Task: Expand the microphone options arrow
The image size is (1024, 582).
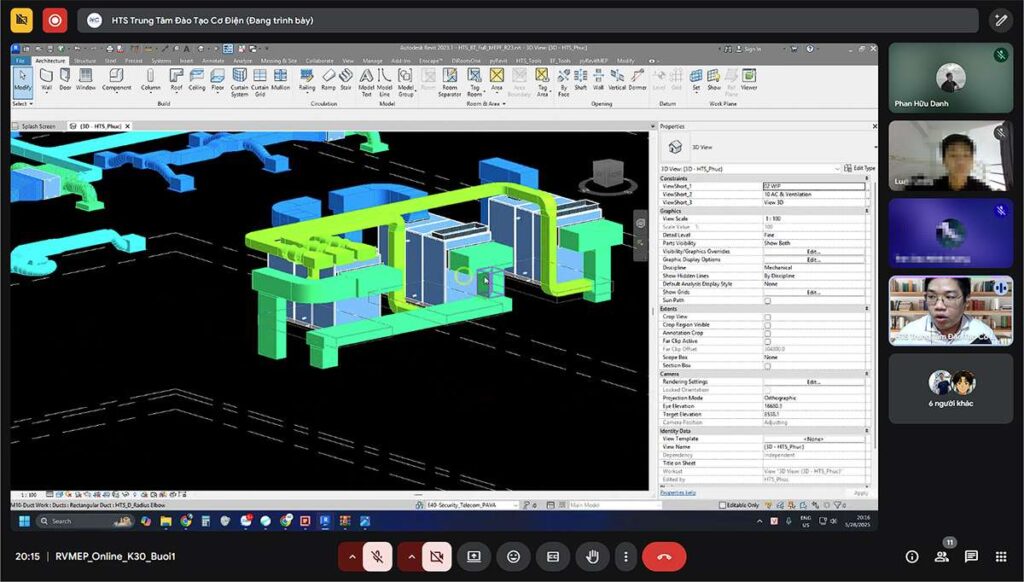Action: click(352, 557)
